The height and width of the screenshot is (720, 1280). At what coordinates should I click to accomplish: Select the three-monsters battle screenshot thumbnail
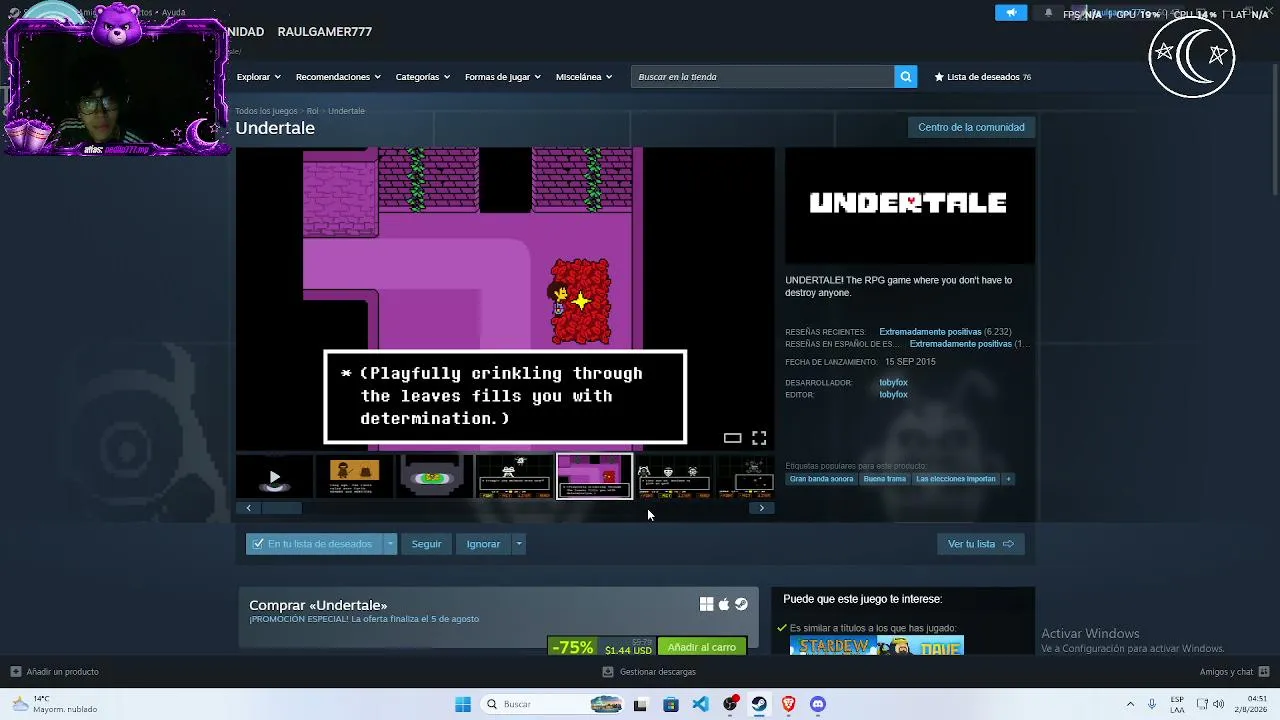[674, 476]
